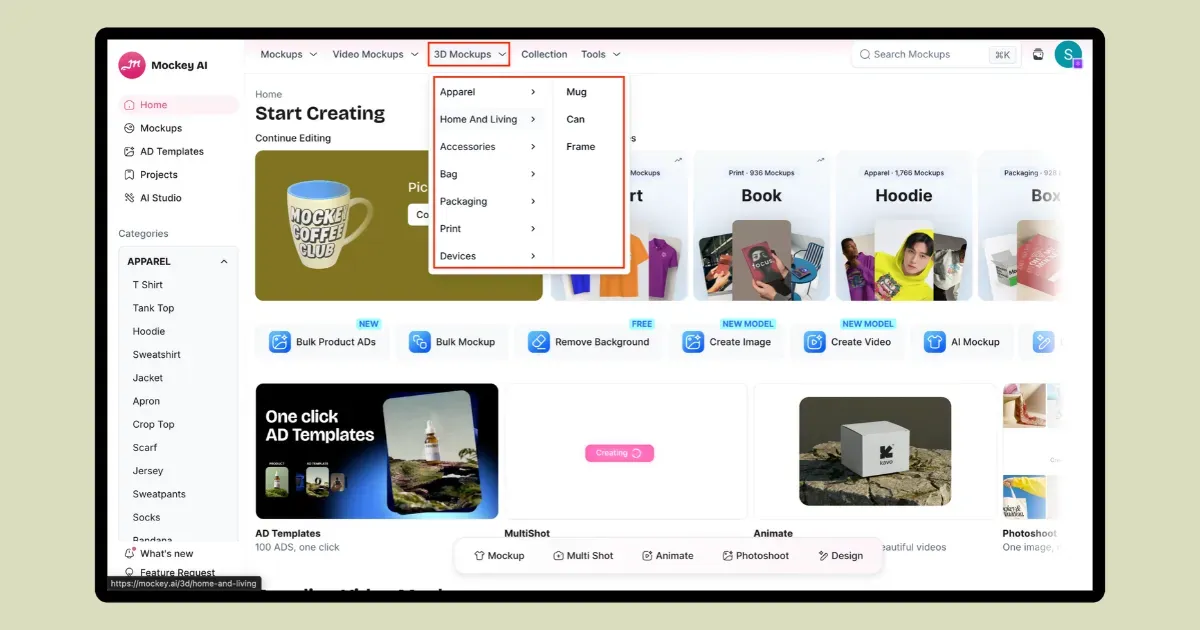Expand the Bag submenu

[x=488, y=174]
